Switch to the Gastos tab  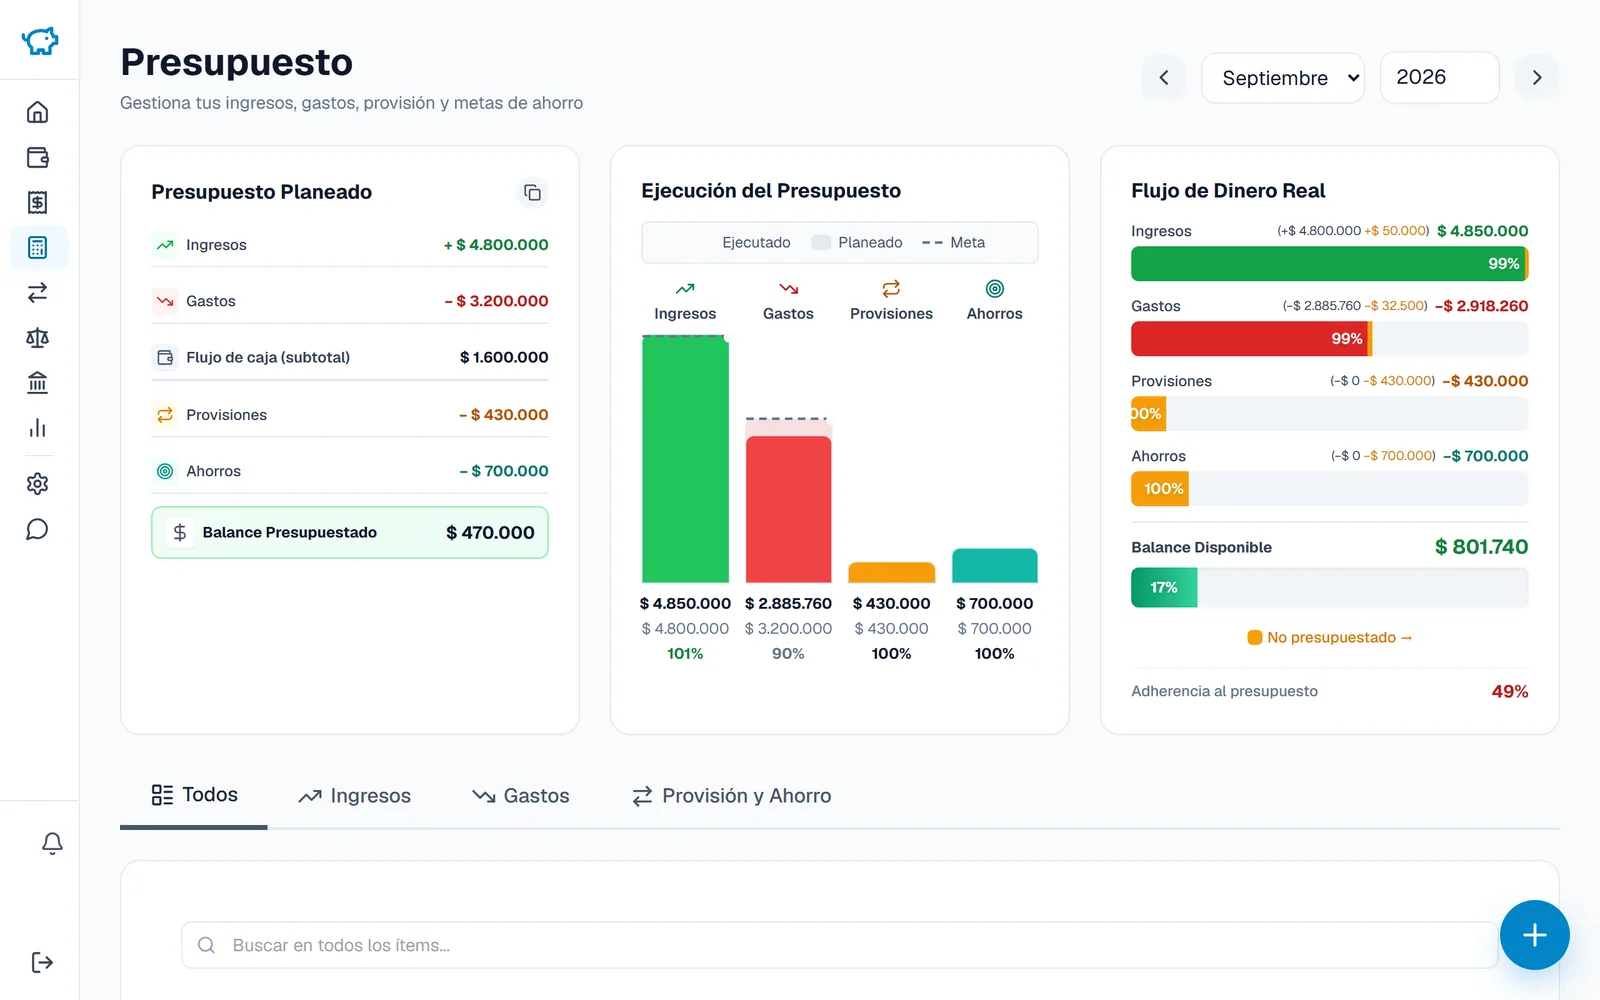[x=520, y=796]
